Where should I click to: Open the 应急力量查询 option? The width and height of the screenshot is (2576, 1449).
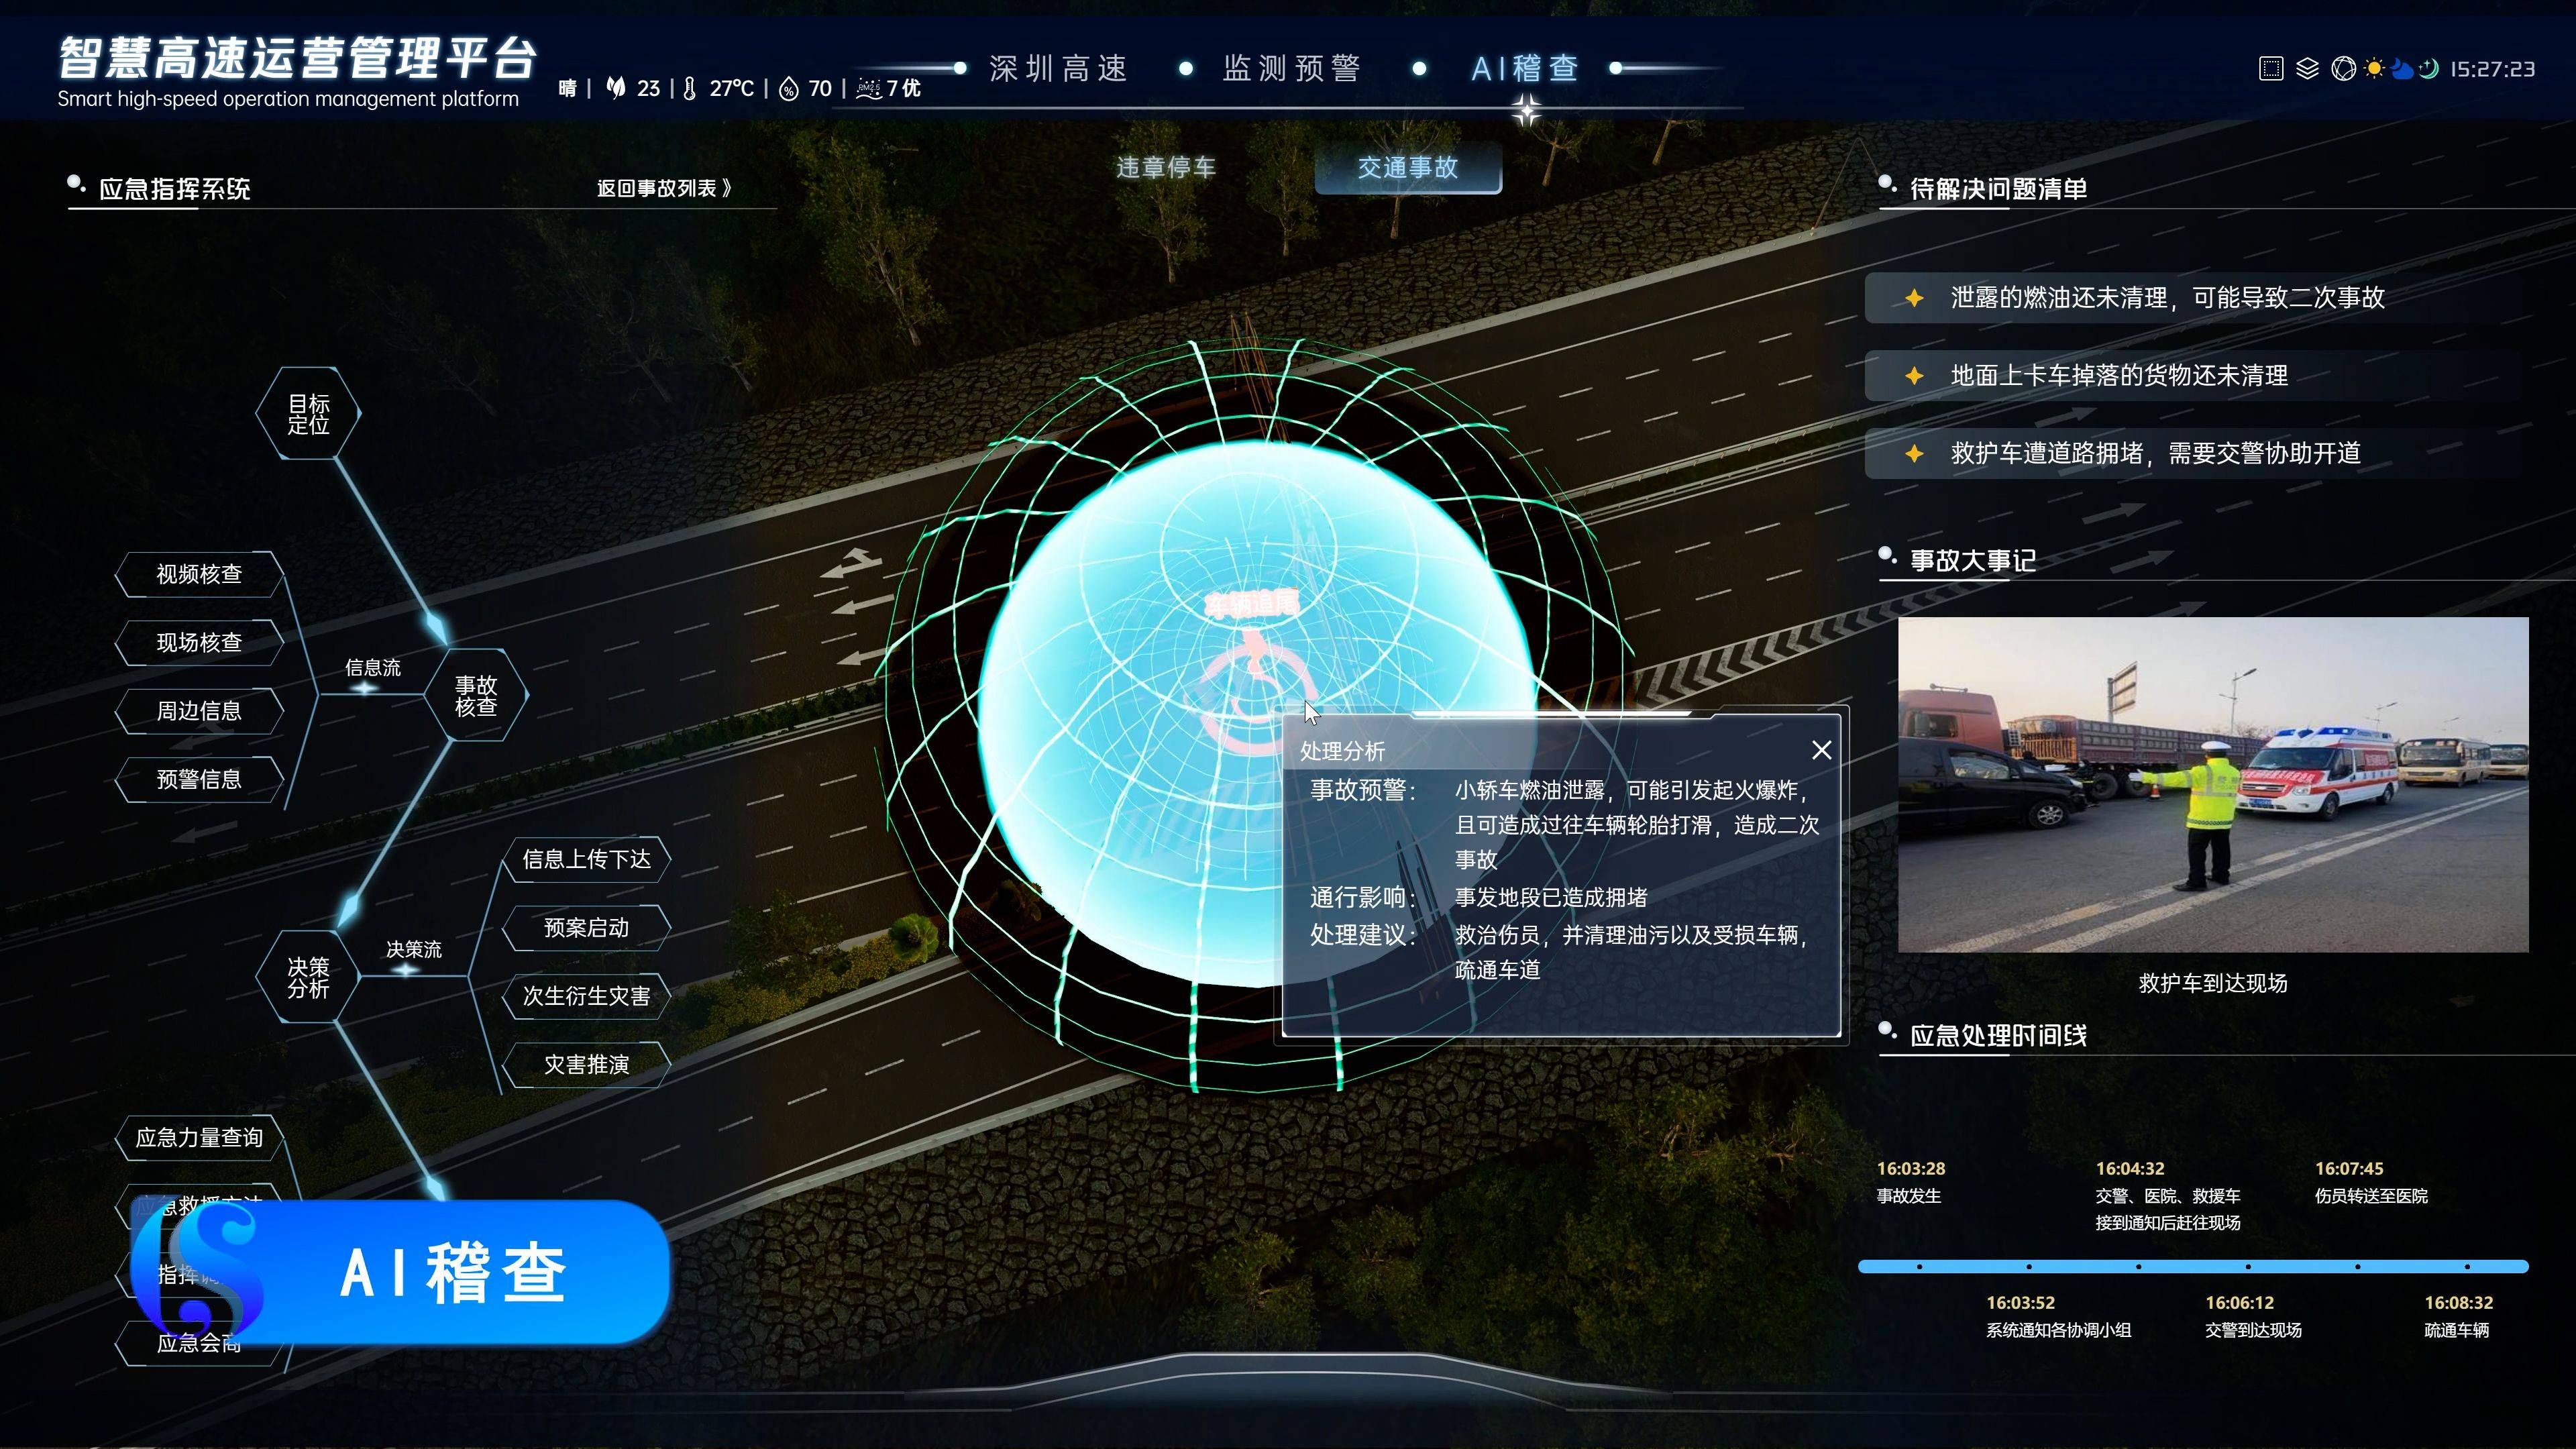[x=199, y=1138]
